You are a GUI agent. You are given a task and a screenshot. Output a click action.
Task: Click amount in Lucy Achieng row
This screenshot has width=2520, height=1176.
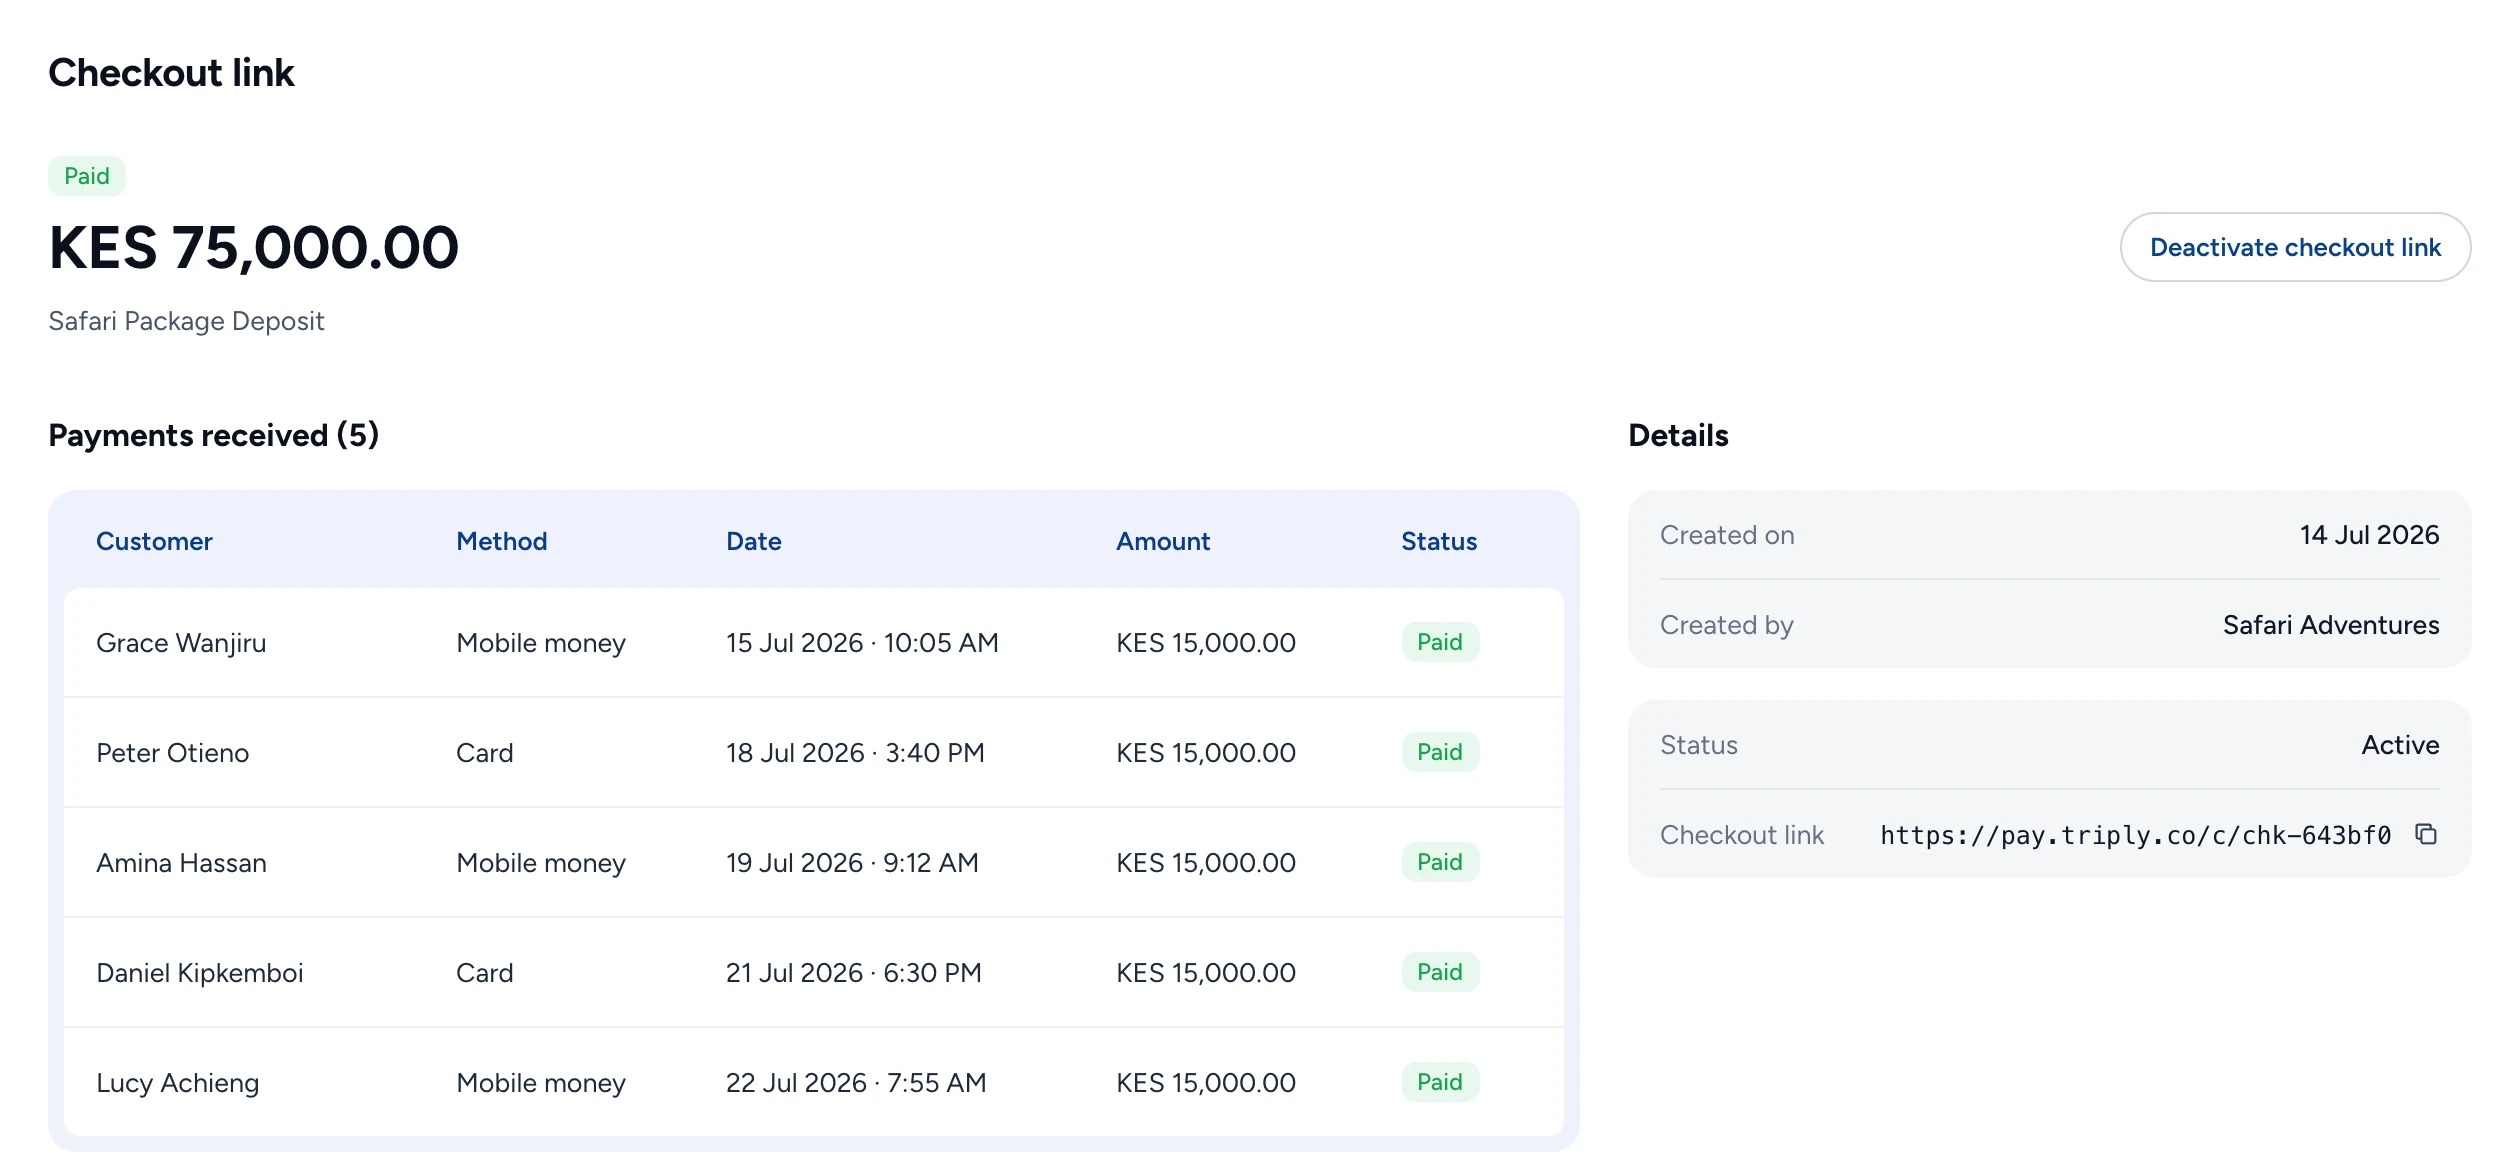click(1206, 1083)
